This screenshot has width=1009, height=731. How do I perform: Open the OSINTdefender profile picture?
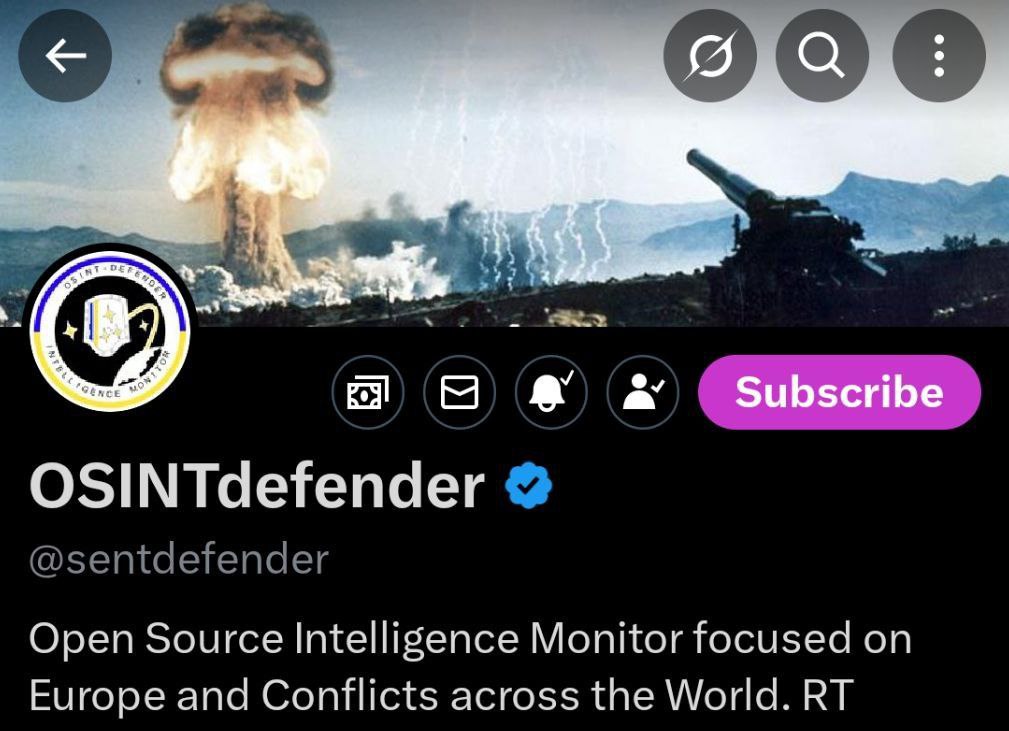point(110,328)
